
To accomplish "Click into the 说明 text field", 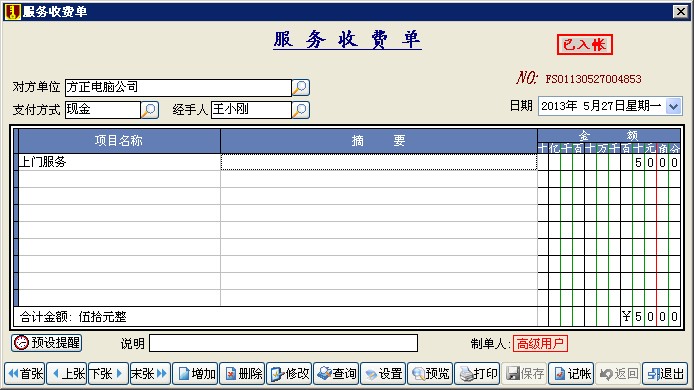I will 283,343.
